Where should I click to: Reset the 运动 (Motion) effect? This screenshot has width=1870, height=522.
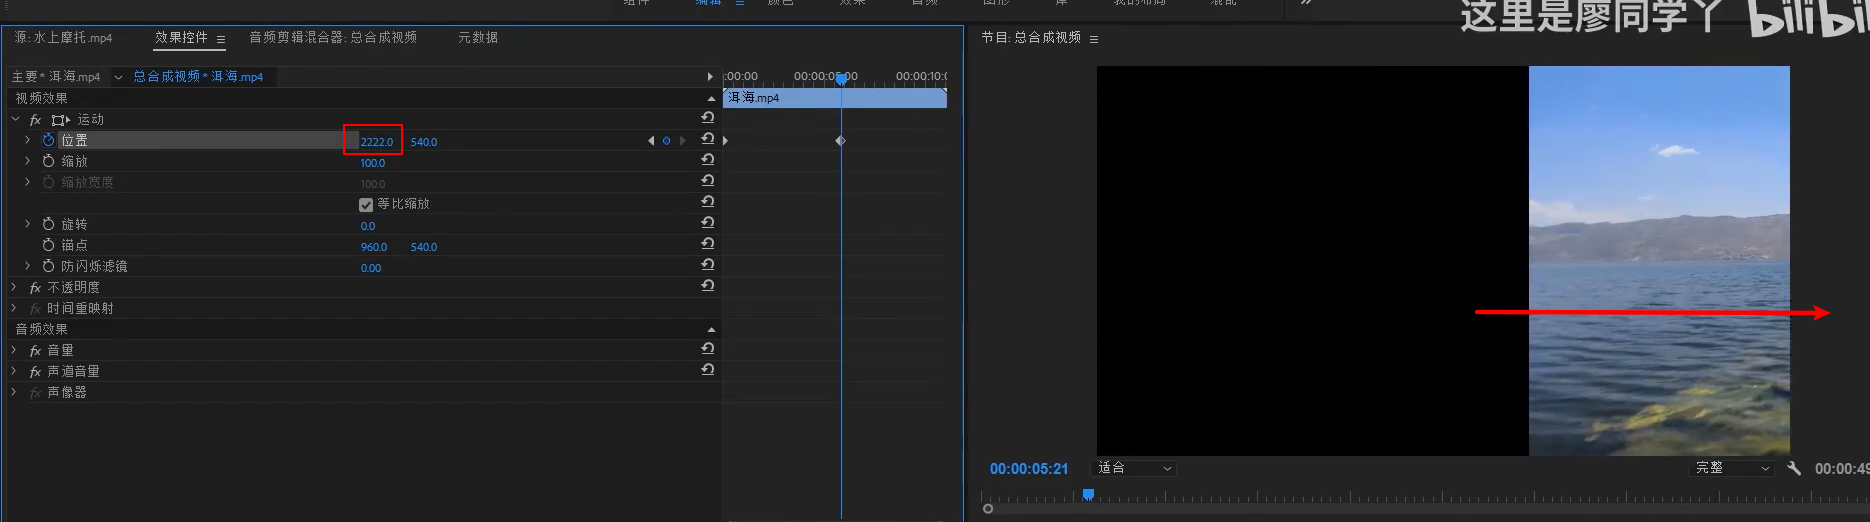[x=708, y=118]
